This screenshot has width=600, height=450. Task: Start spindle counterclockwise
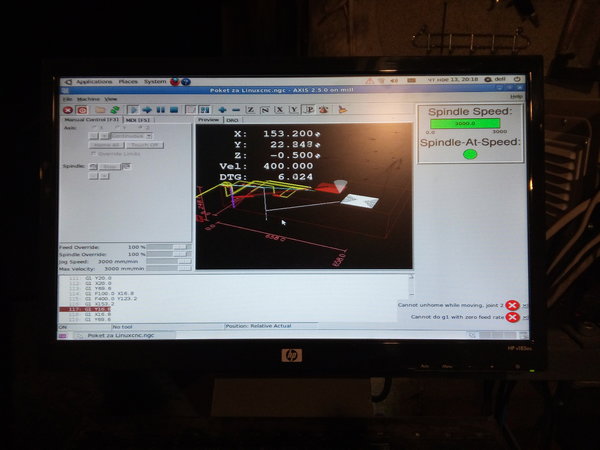point(93,167)
